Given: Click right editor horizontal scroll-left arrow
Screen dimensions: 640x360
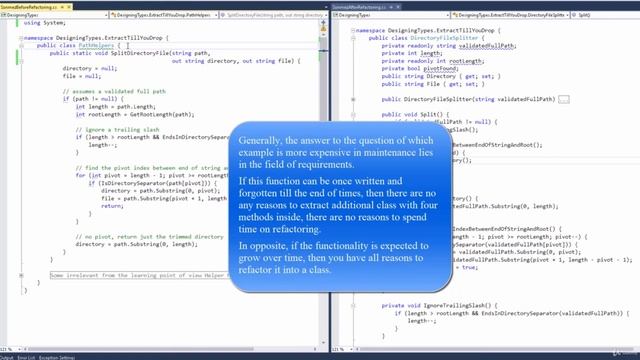Looking at the screenshot, I should 358,349.
